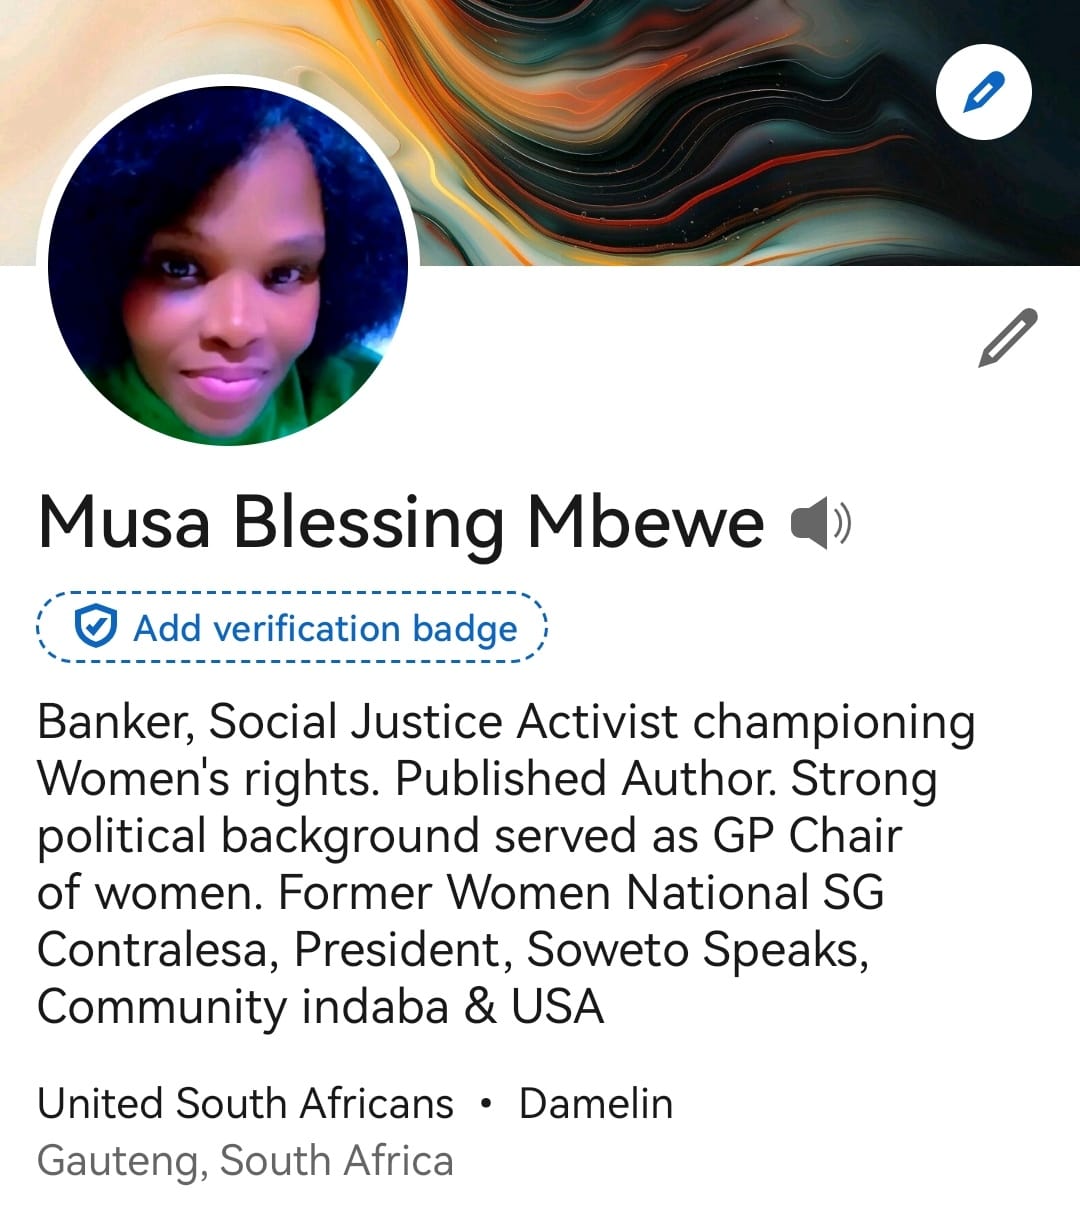1080x1214 pixels.
Task: Click the Former Women National SG text
Action: pos(581,893)
